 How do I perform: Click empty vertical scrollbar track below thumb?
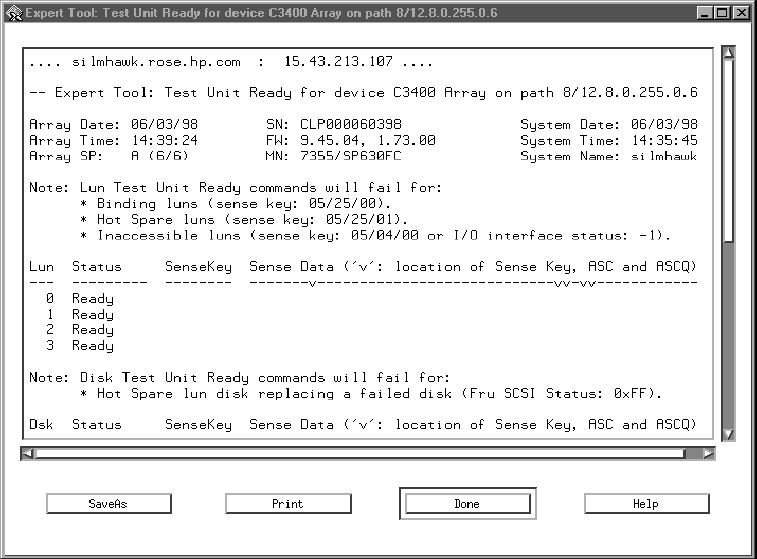(729, 340)
